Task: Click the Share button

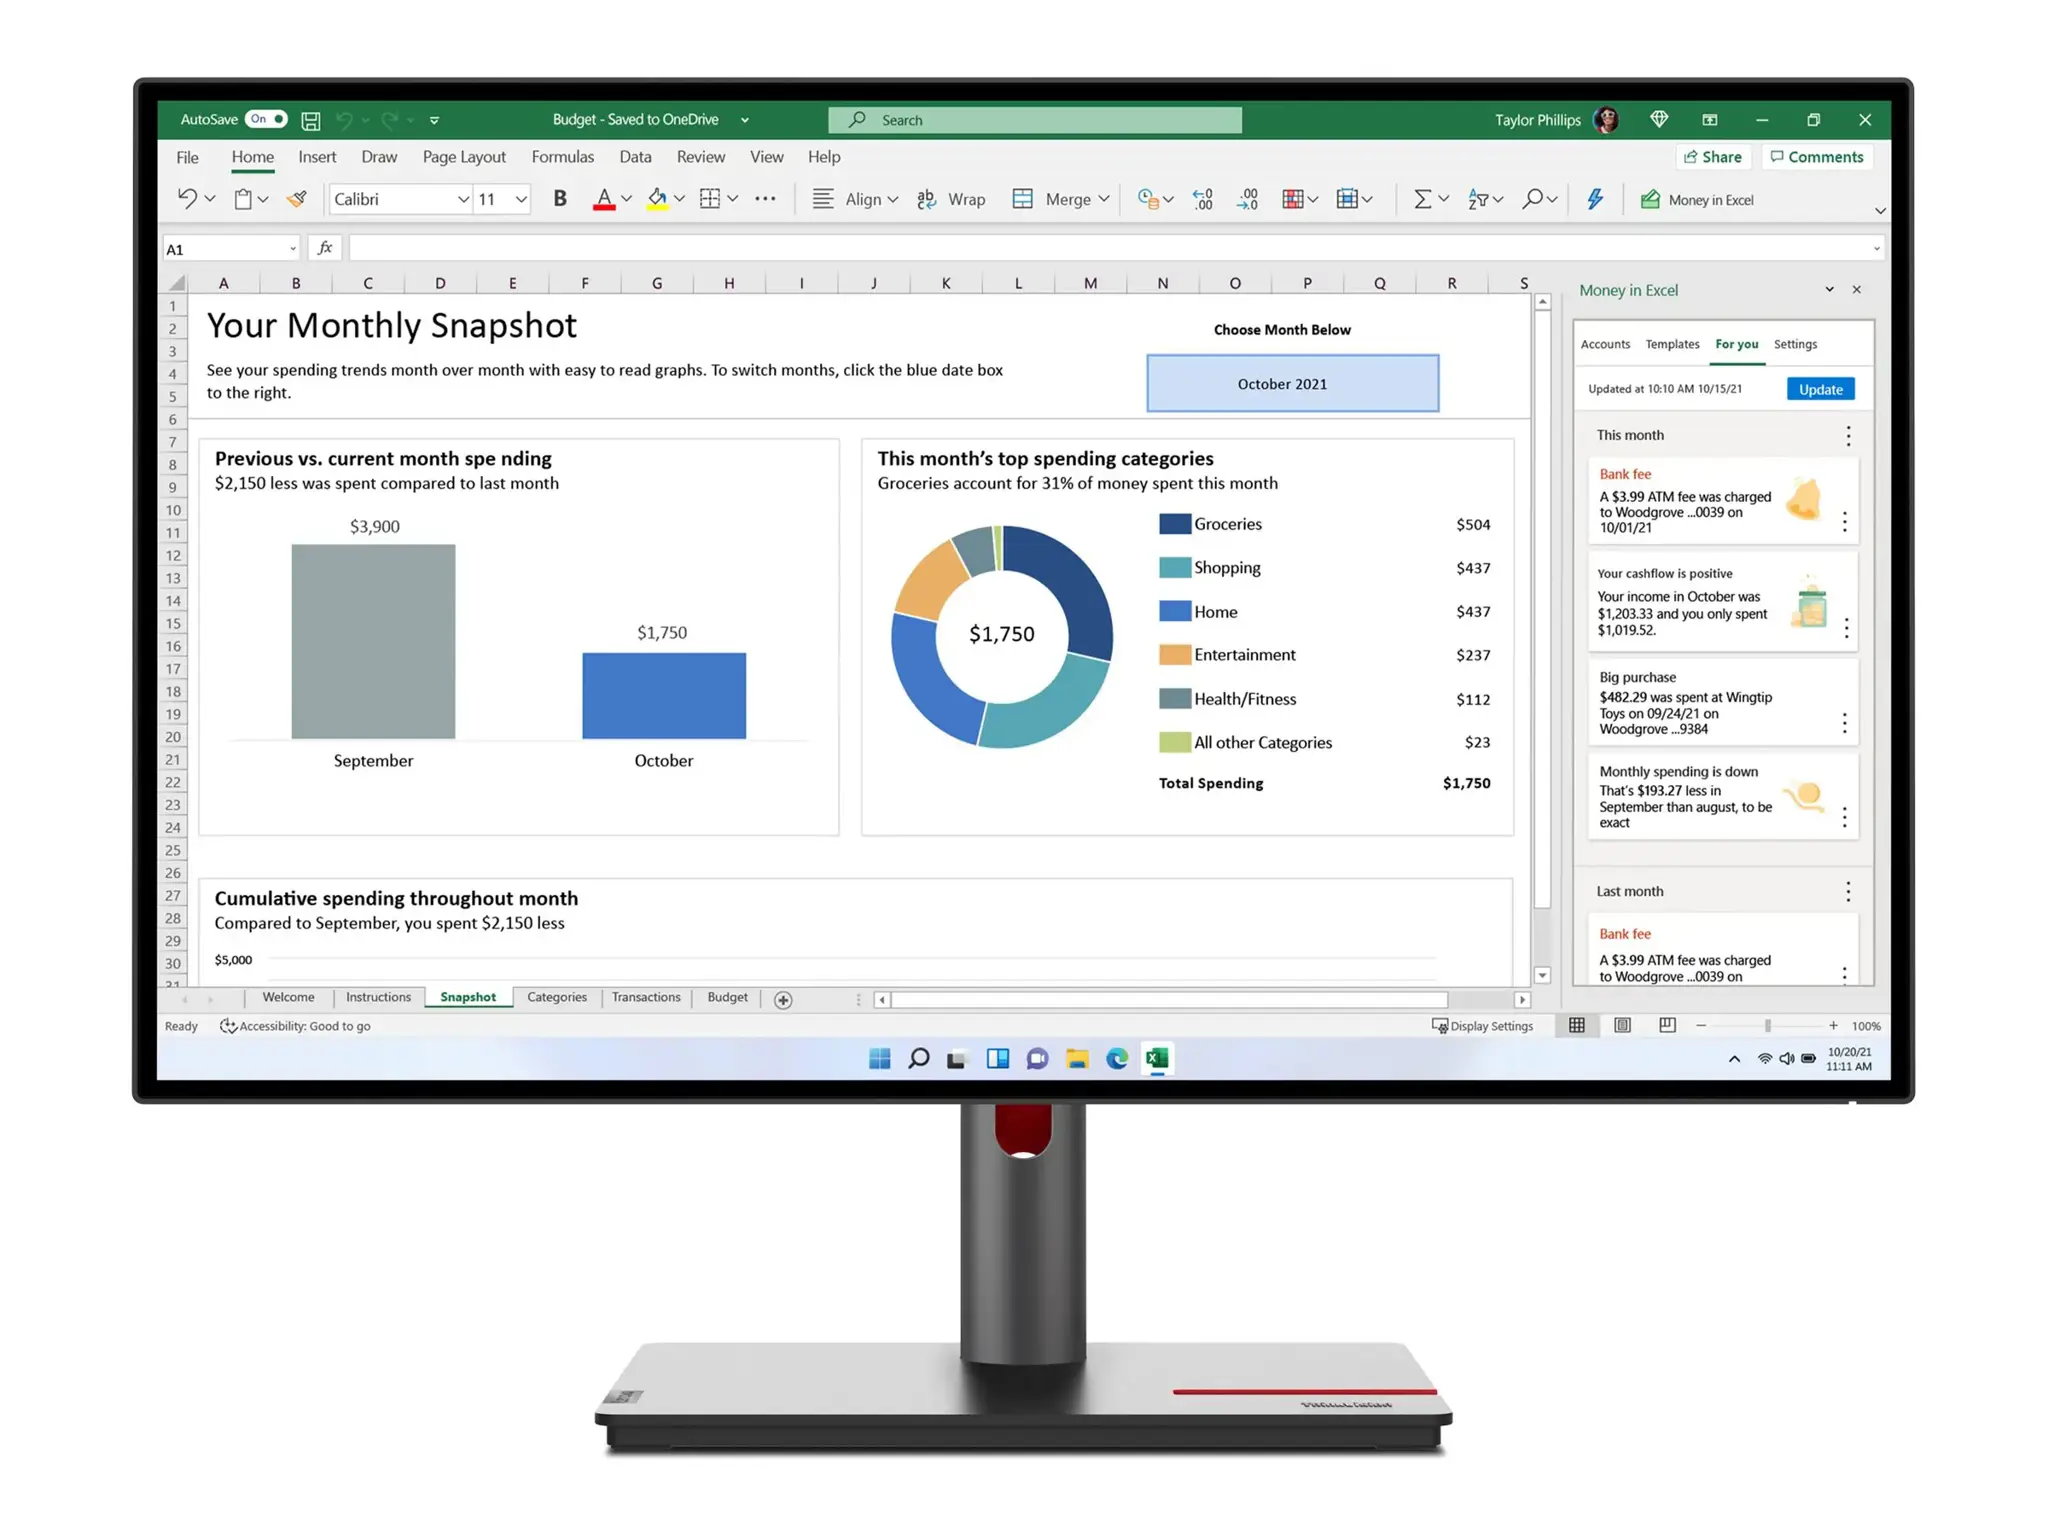Action: [x=1713, y=157]
